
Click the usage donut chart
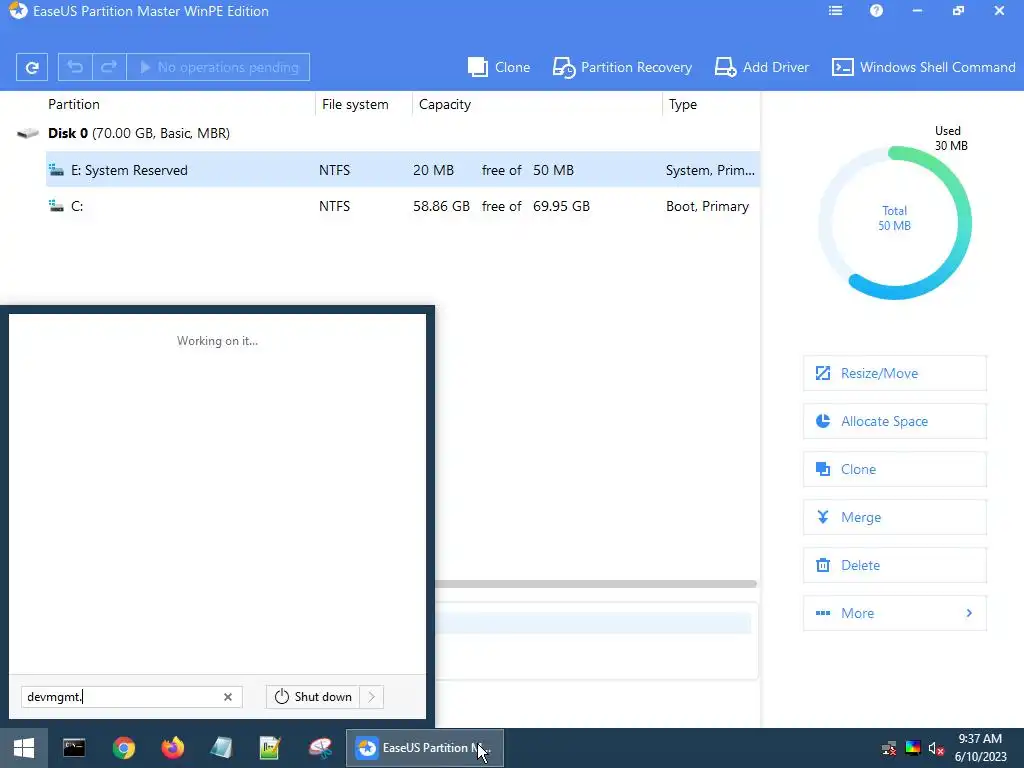click(895, 223)
